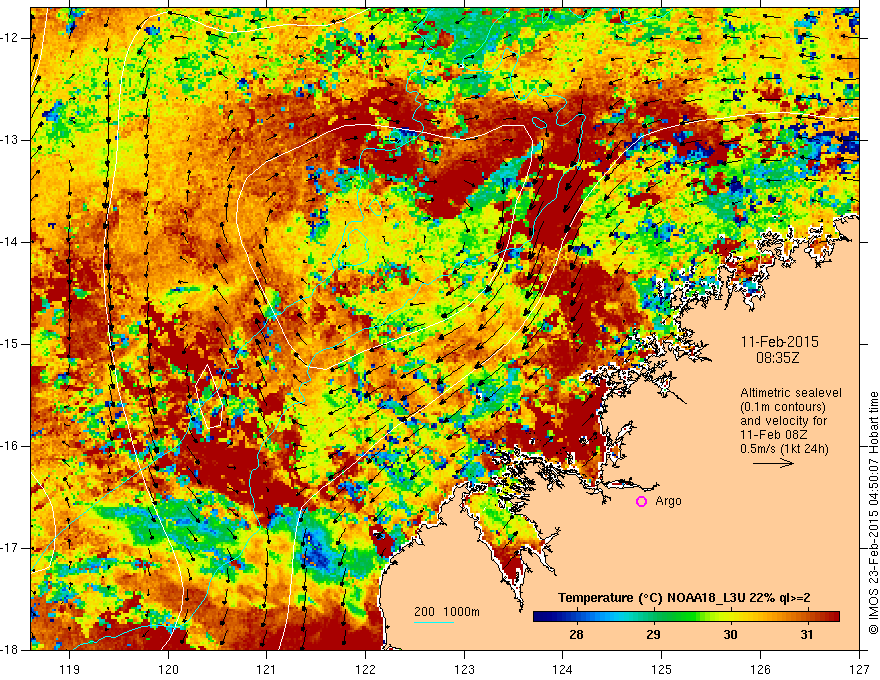The image size is (880, 680).
Task: Click the '11-Feb-2015' date text
Action: click(780, 342)
